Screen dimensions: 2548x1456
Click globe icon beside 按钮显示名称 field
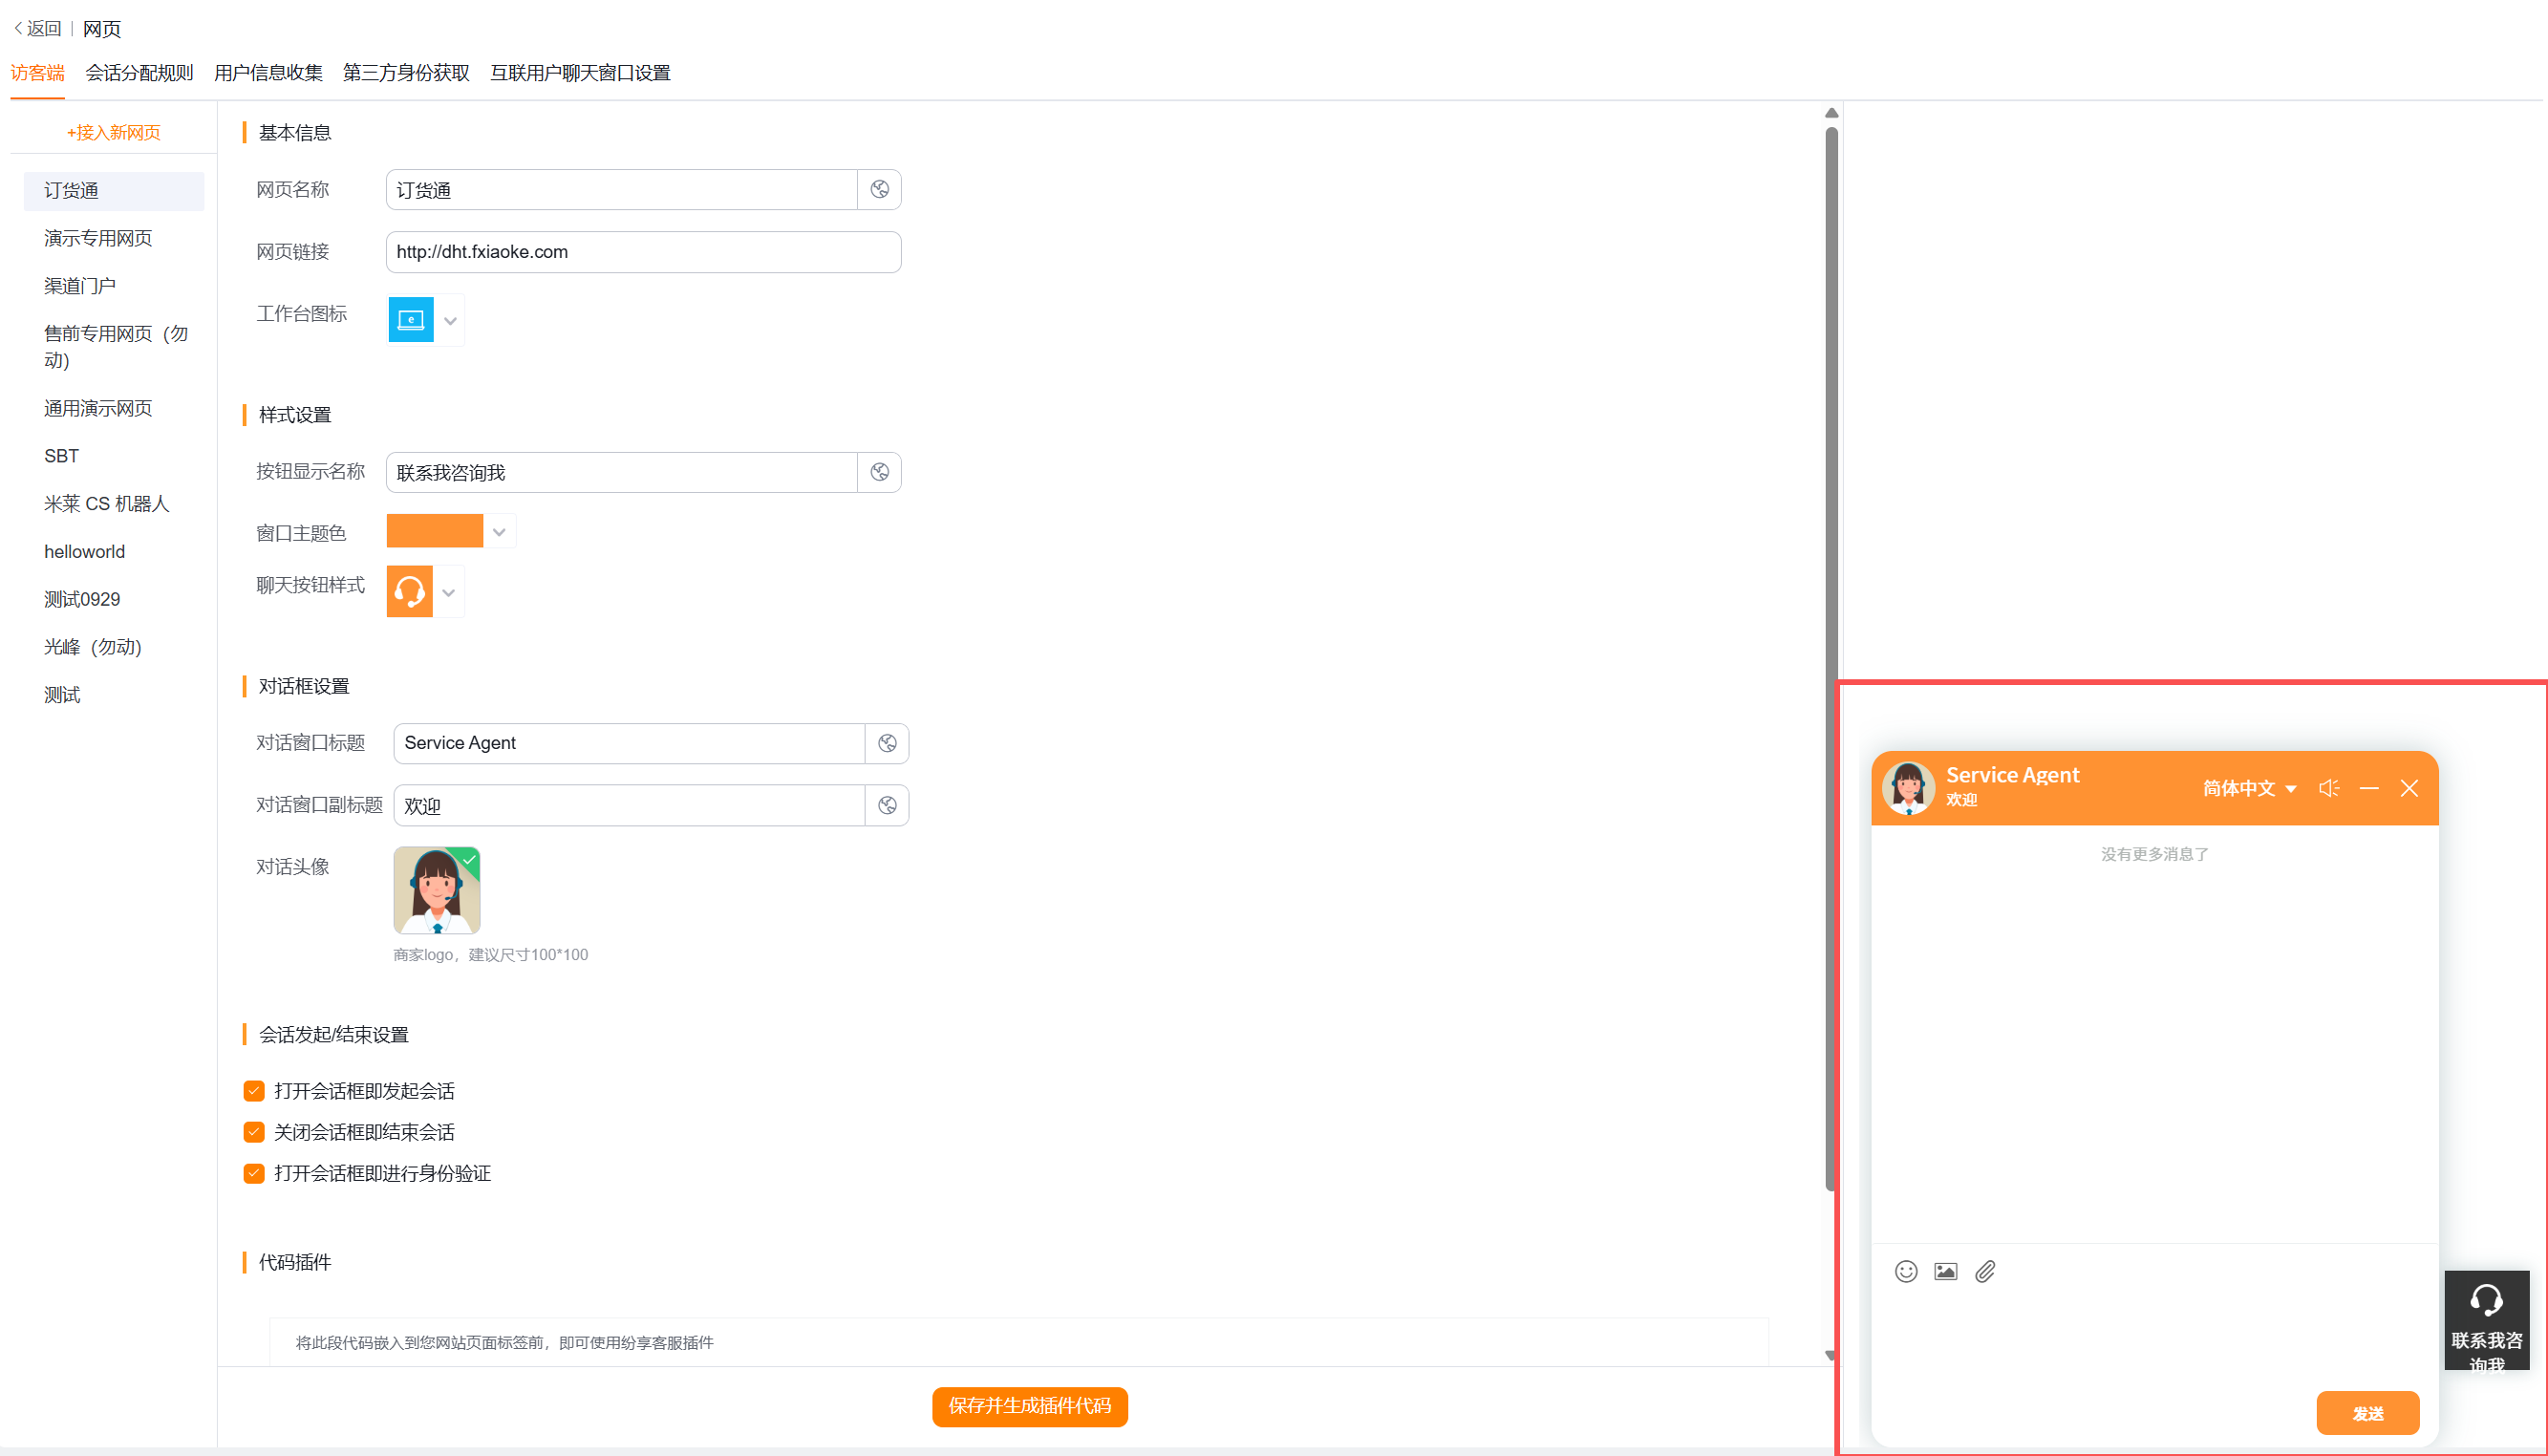[879, 472]
